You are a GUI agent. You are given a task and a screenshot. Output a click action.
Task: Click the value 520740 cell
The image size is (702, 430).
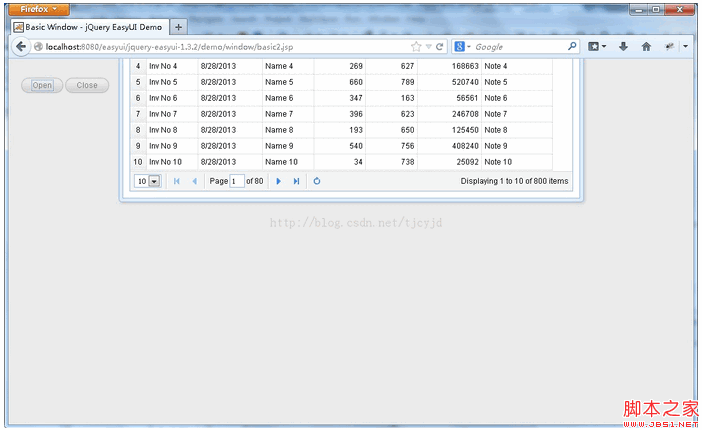pos(449,82)
